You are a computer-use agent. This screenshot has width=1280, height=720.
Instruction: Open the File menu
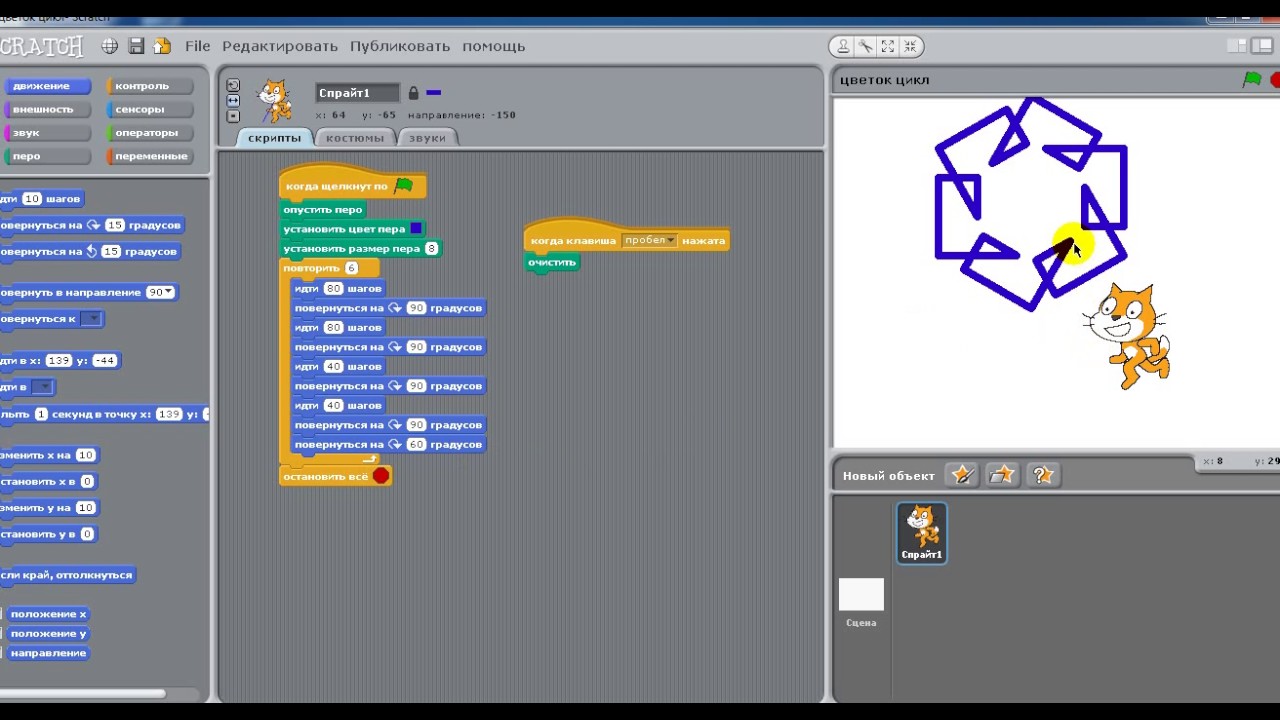tap(198, 46)
